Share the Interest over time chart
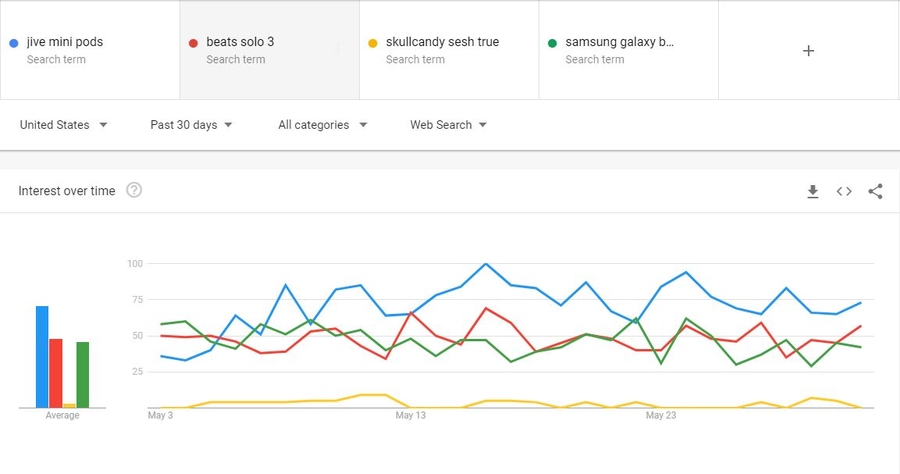 (x=875, y=192)
